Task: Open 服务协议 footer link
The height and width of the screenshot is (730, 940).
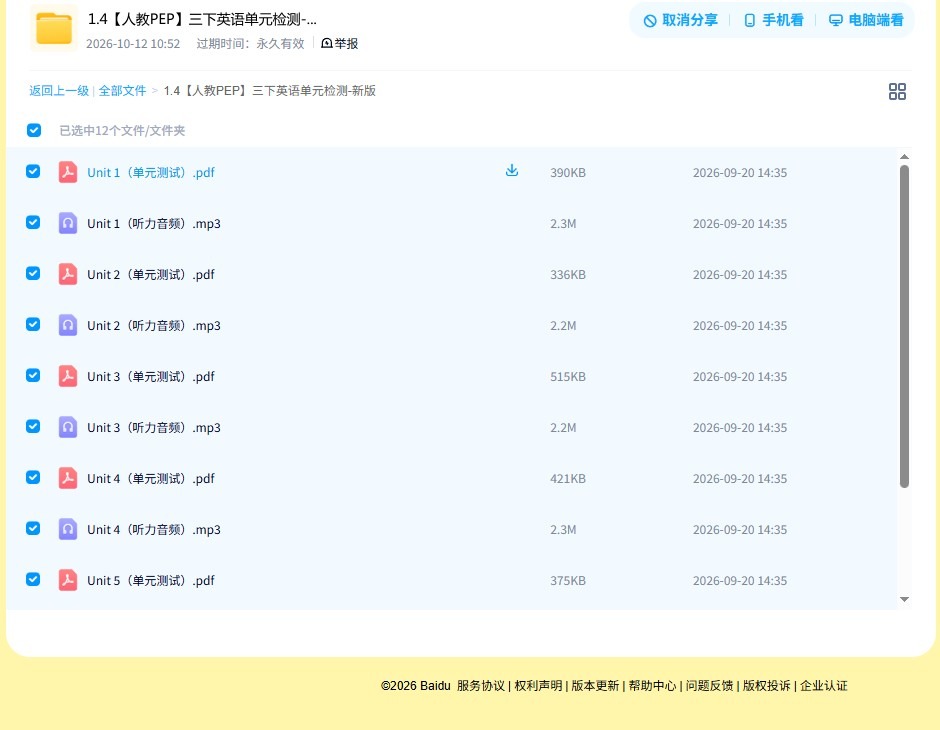Action: (481, 686)
